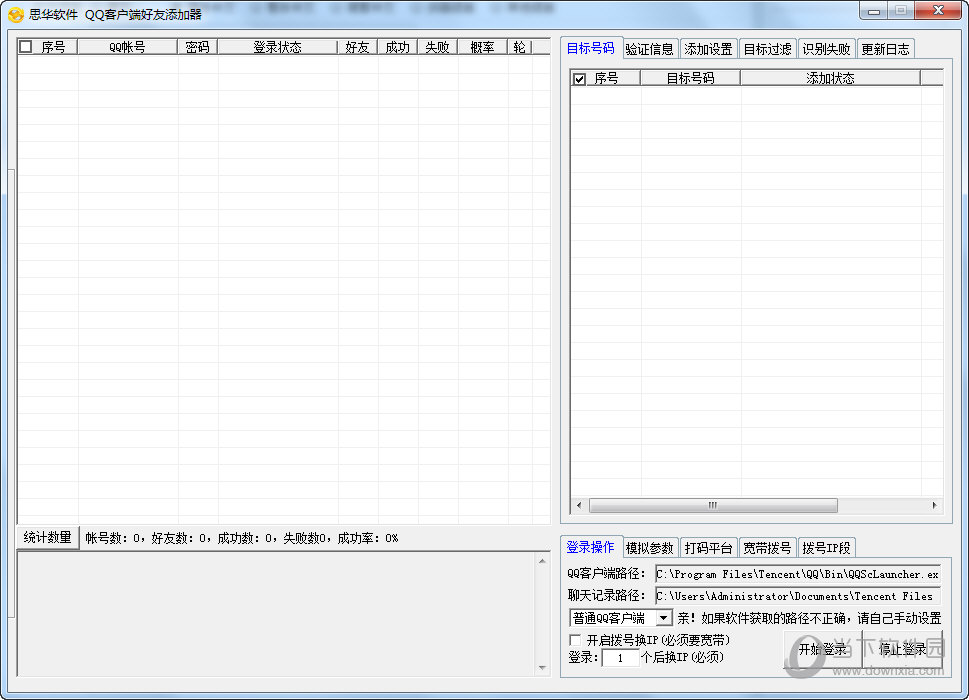Image resolution: width=969 pixels, height=700 pixels.
Task: Click the 序号 column header in target list
Action: click(606, 78)
